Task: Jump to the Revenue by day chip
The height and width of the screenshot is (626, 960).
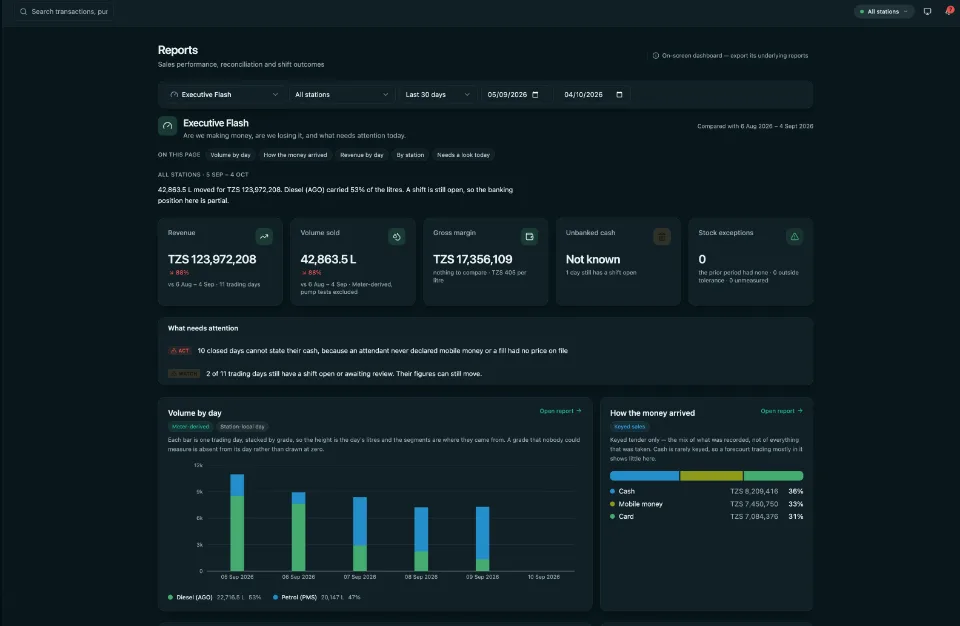Action: (362, 155)
